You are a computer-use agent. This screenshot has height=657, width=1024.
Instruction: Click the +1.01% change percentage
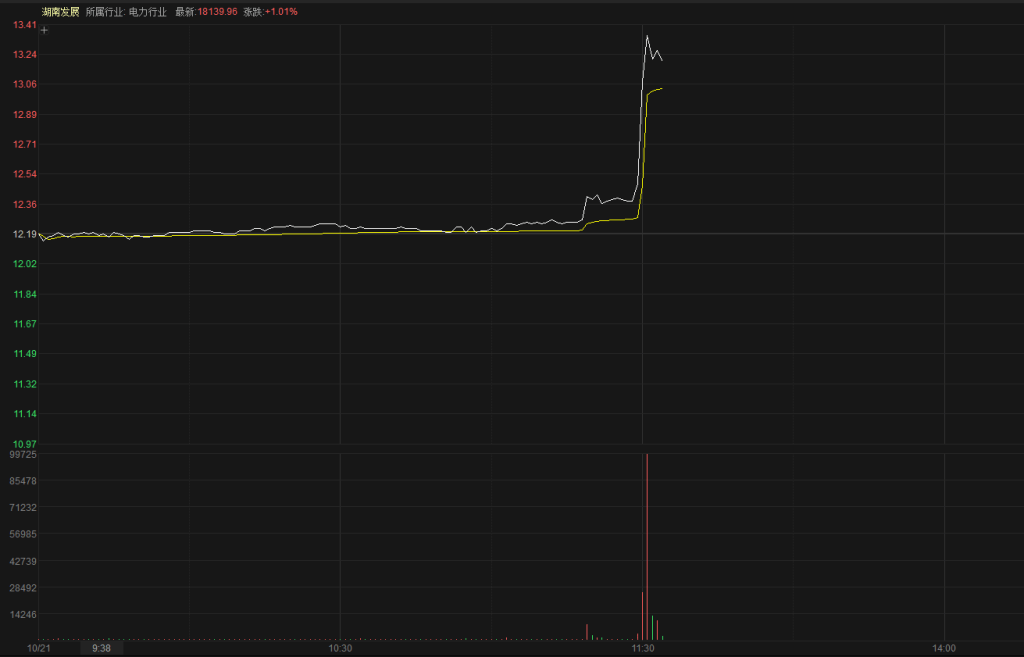click(x=281, y=11)
